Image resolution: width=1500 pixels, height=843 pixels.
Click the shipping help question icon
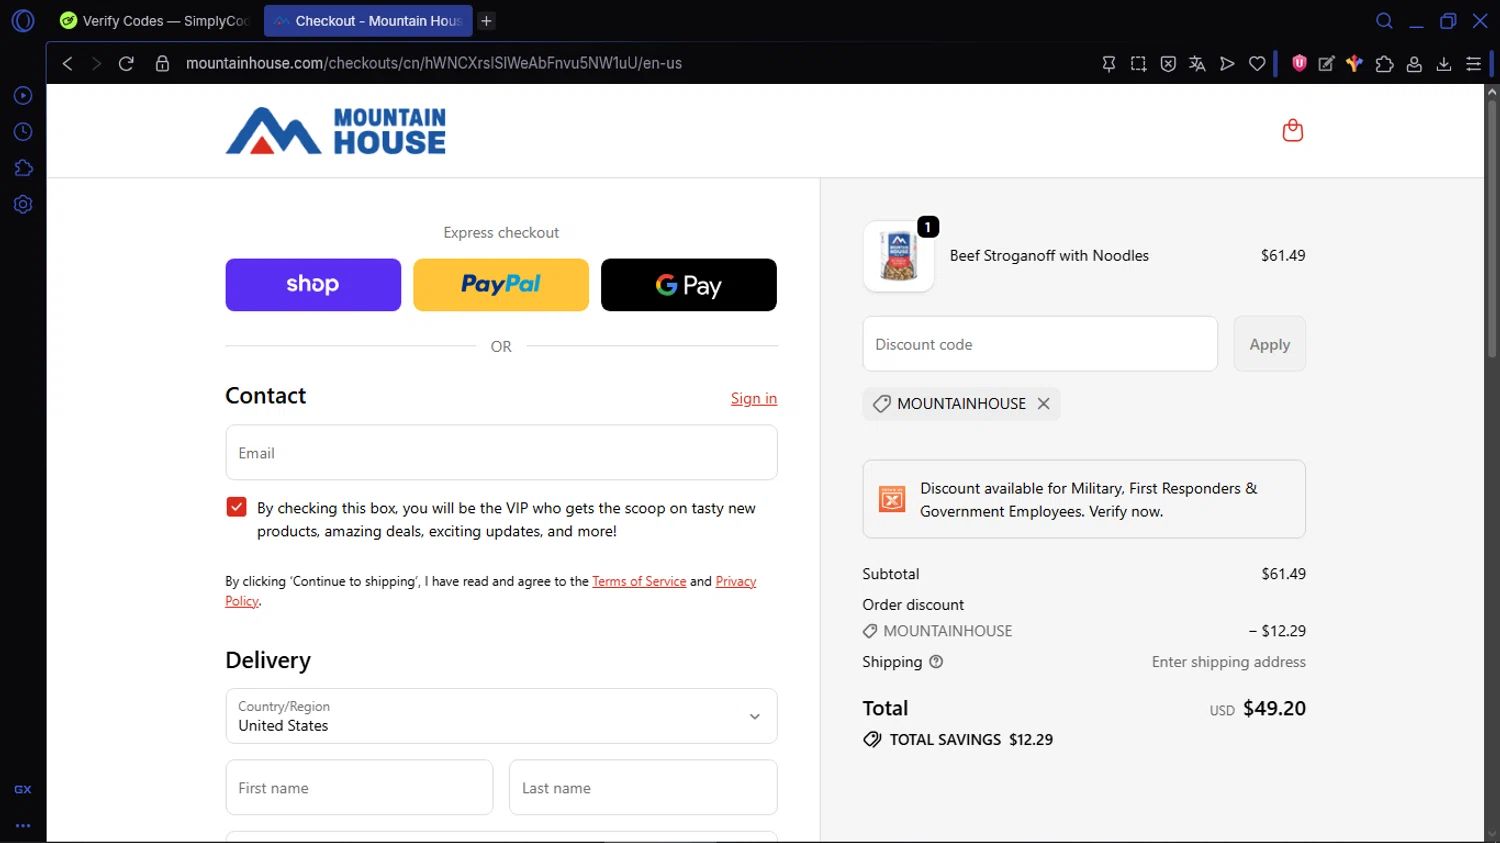point(936,661)
